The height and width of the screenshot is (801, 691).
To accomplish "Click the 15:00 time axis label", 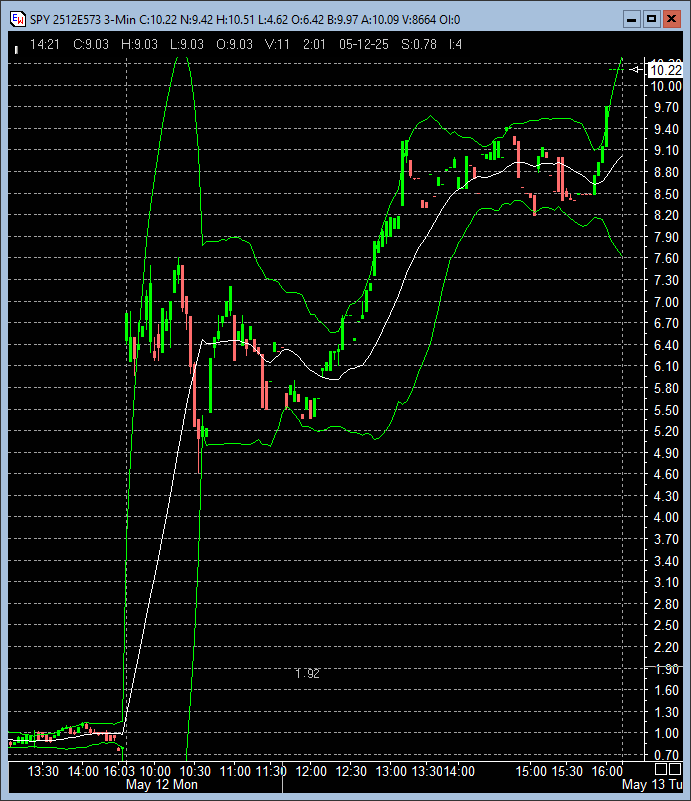I will pyautogui.click(x=531, y=771).
